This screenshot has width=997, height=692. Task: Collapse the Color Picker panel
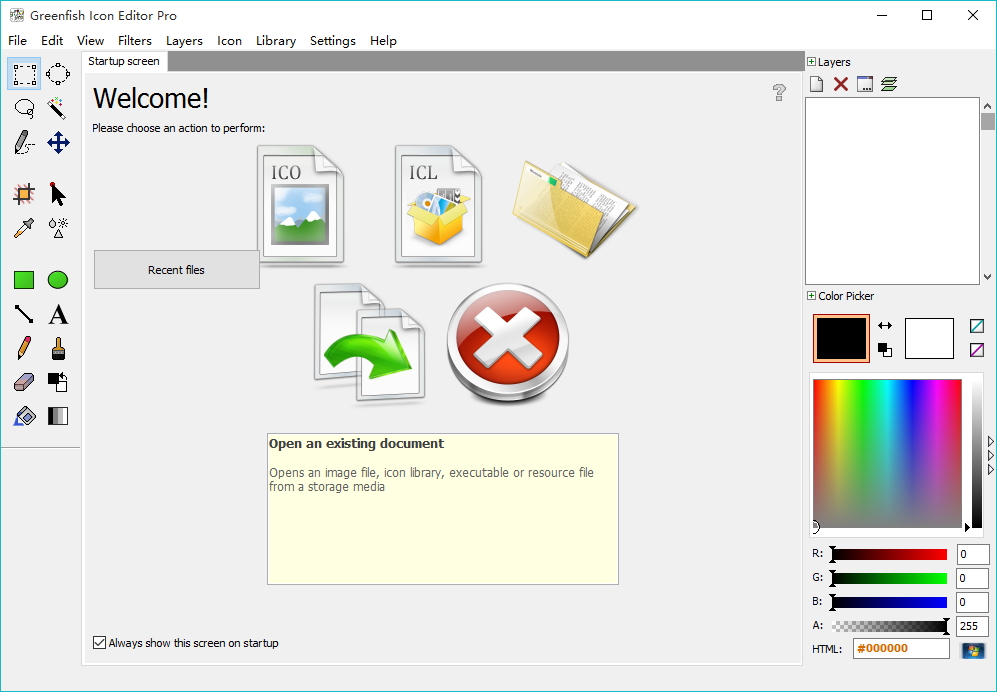tap(811, 296)
